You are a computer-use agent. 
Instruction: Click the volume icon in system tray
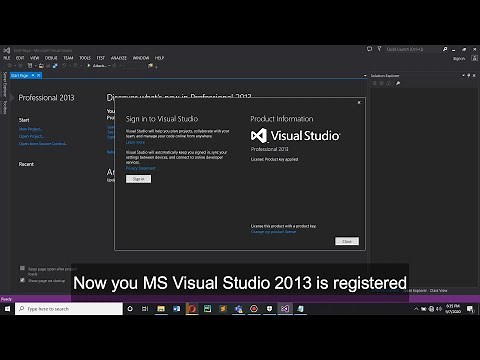tap(439, 309)
